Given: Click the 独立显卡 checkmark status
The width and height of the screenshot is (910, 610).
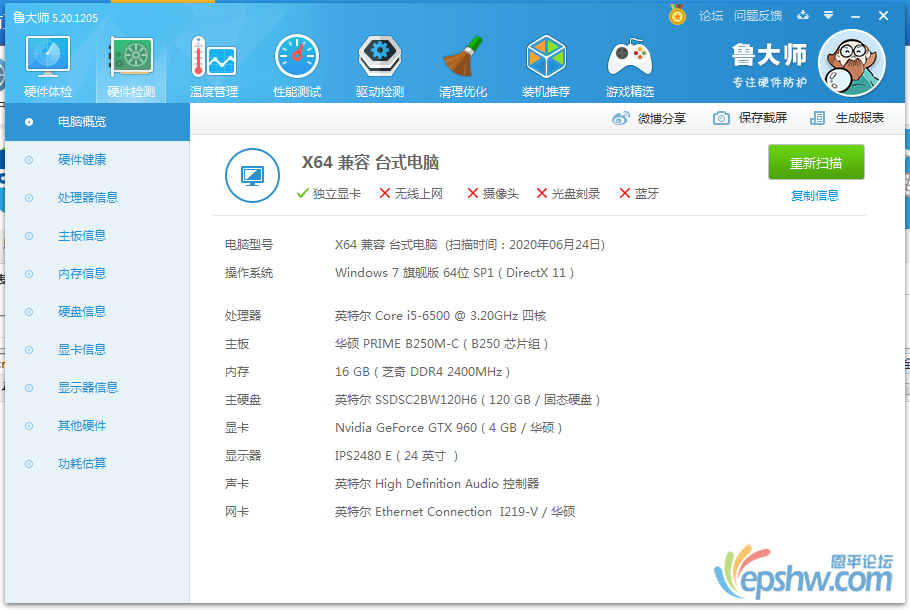Looking at the screenshot, I should 328,194.
